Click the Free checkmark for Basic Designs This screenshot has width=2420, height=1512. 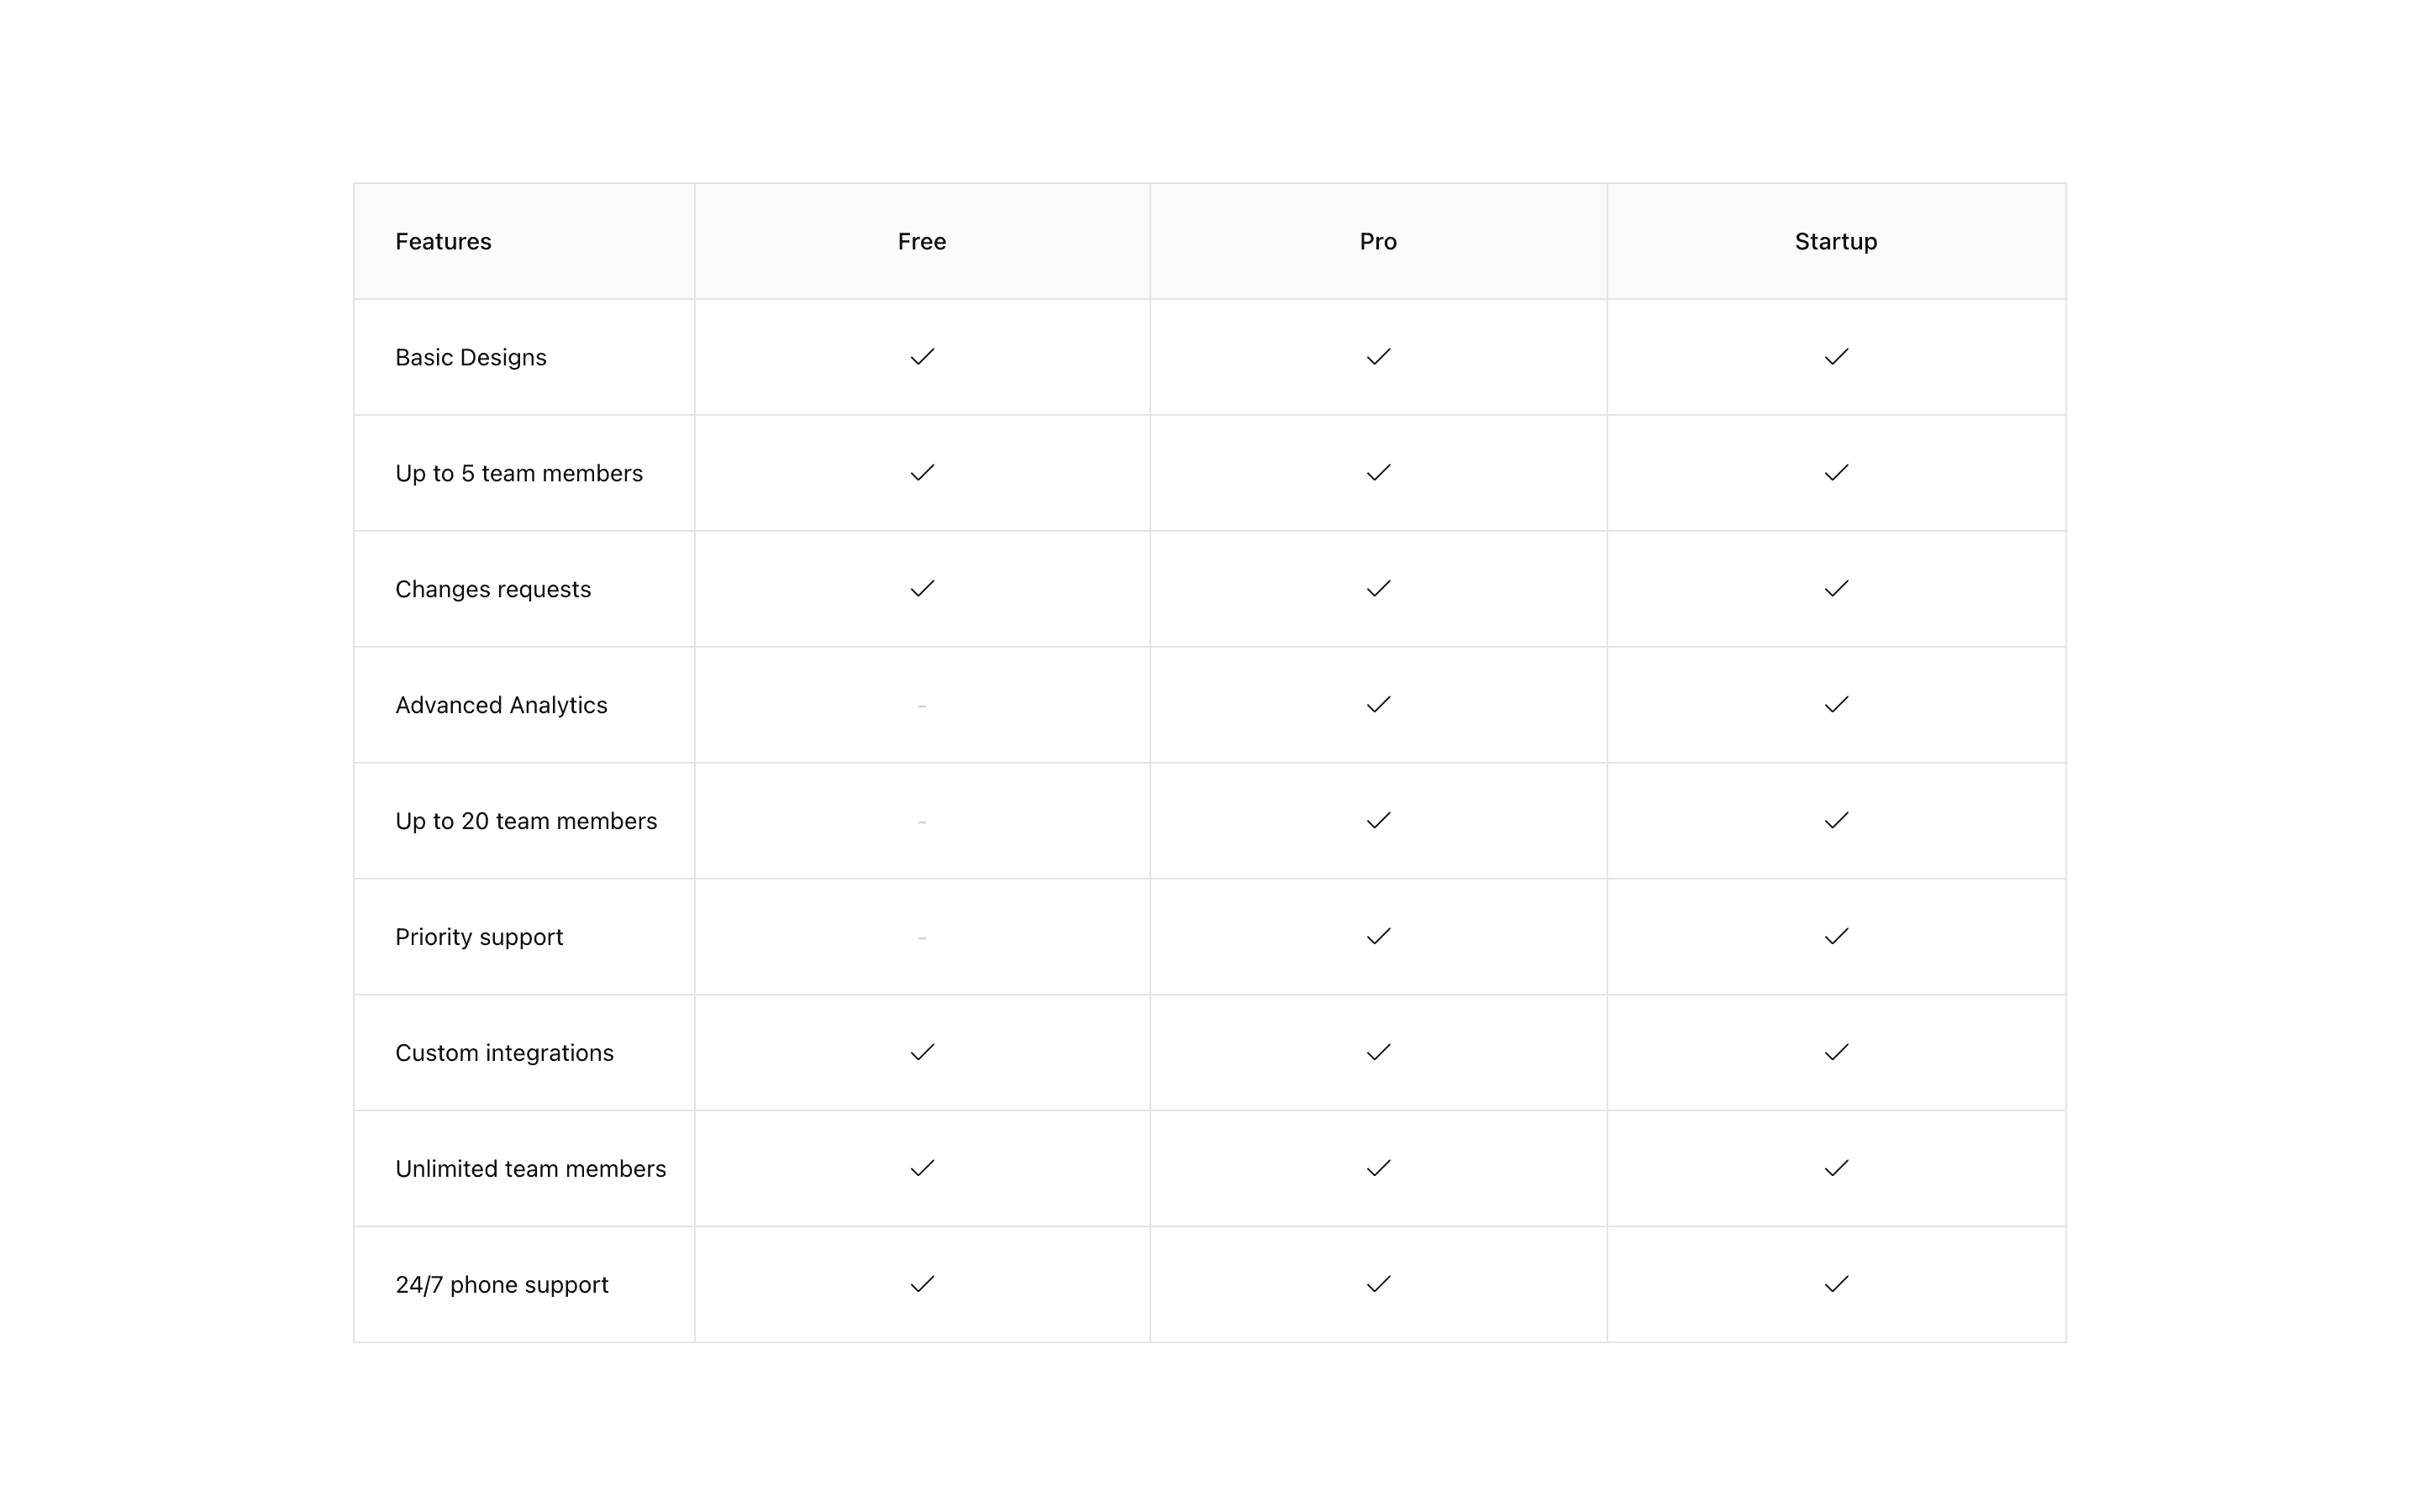922,357
